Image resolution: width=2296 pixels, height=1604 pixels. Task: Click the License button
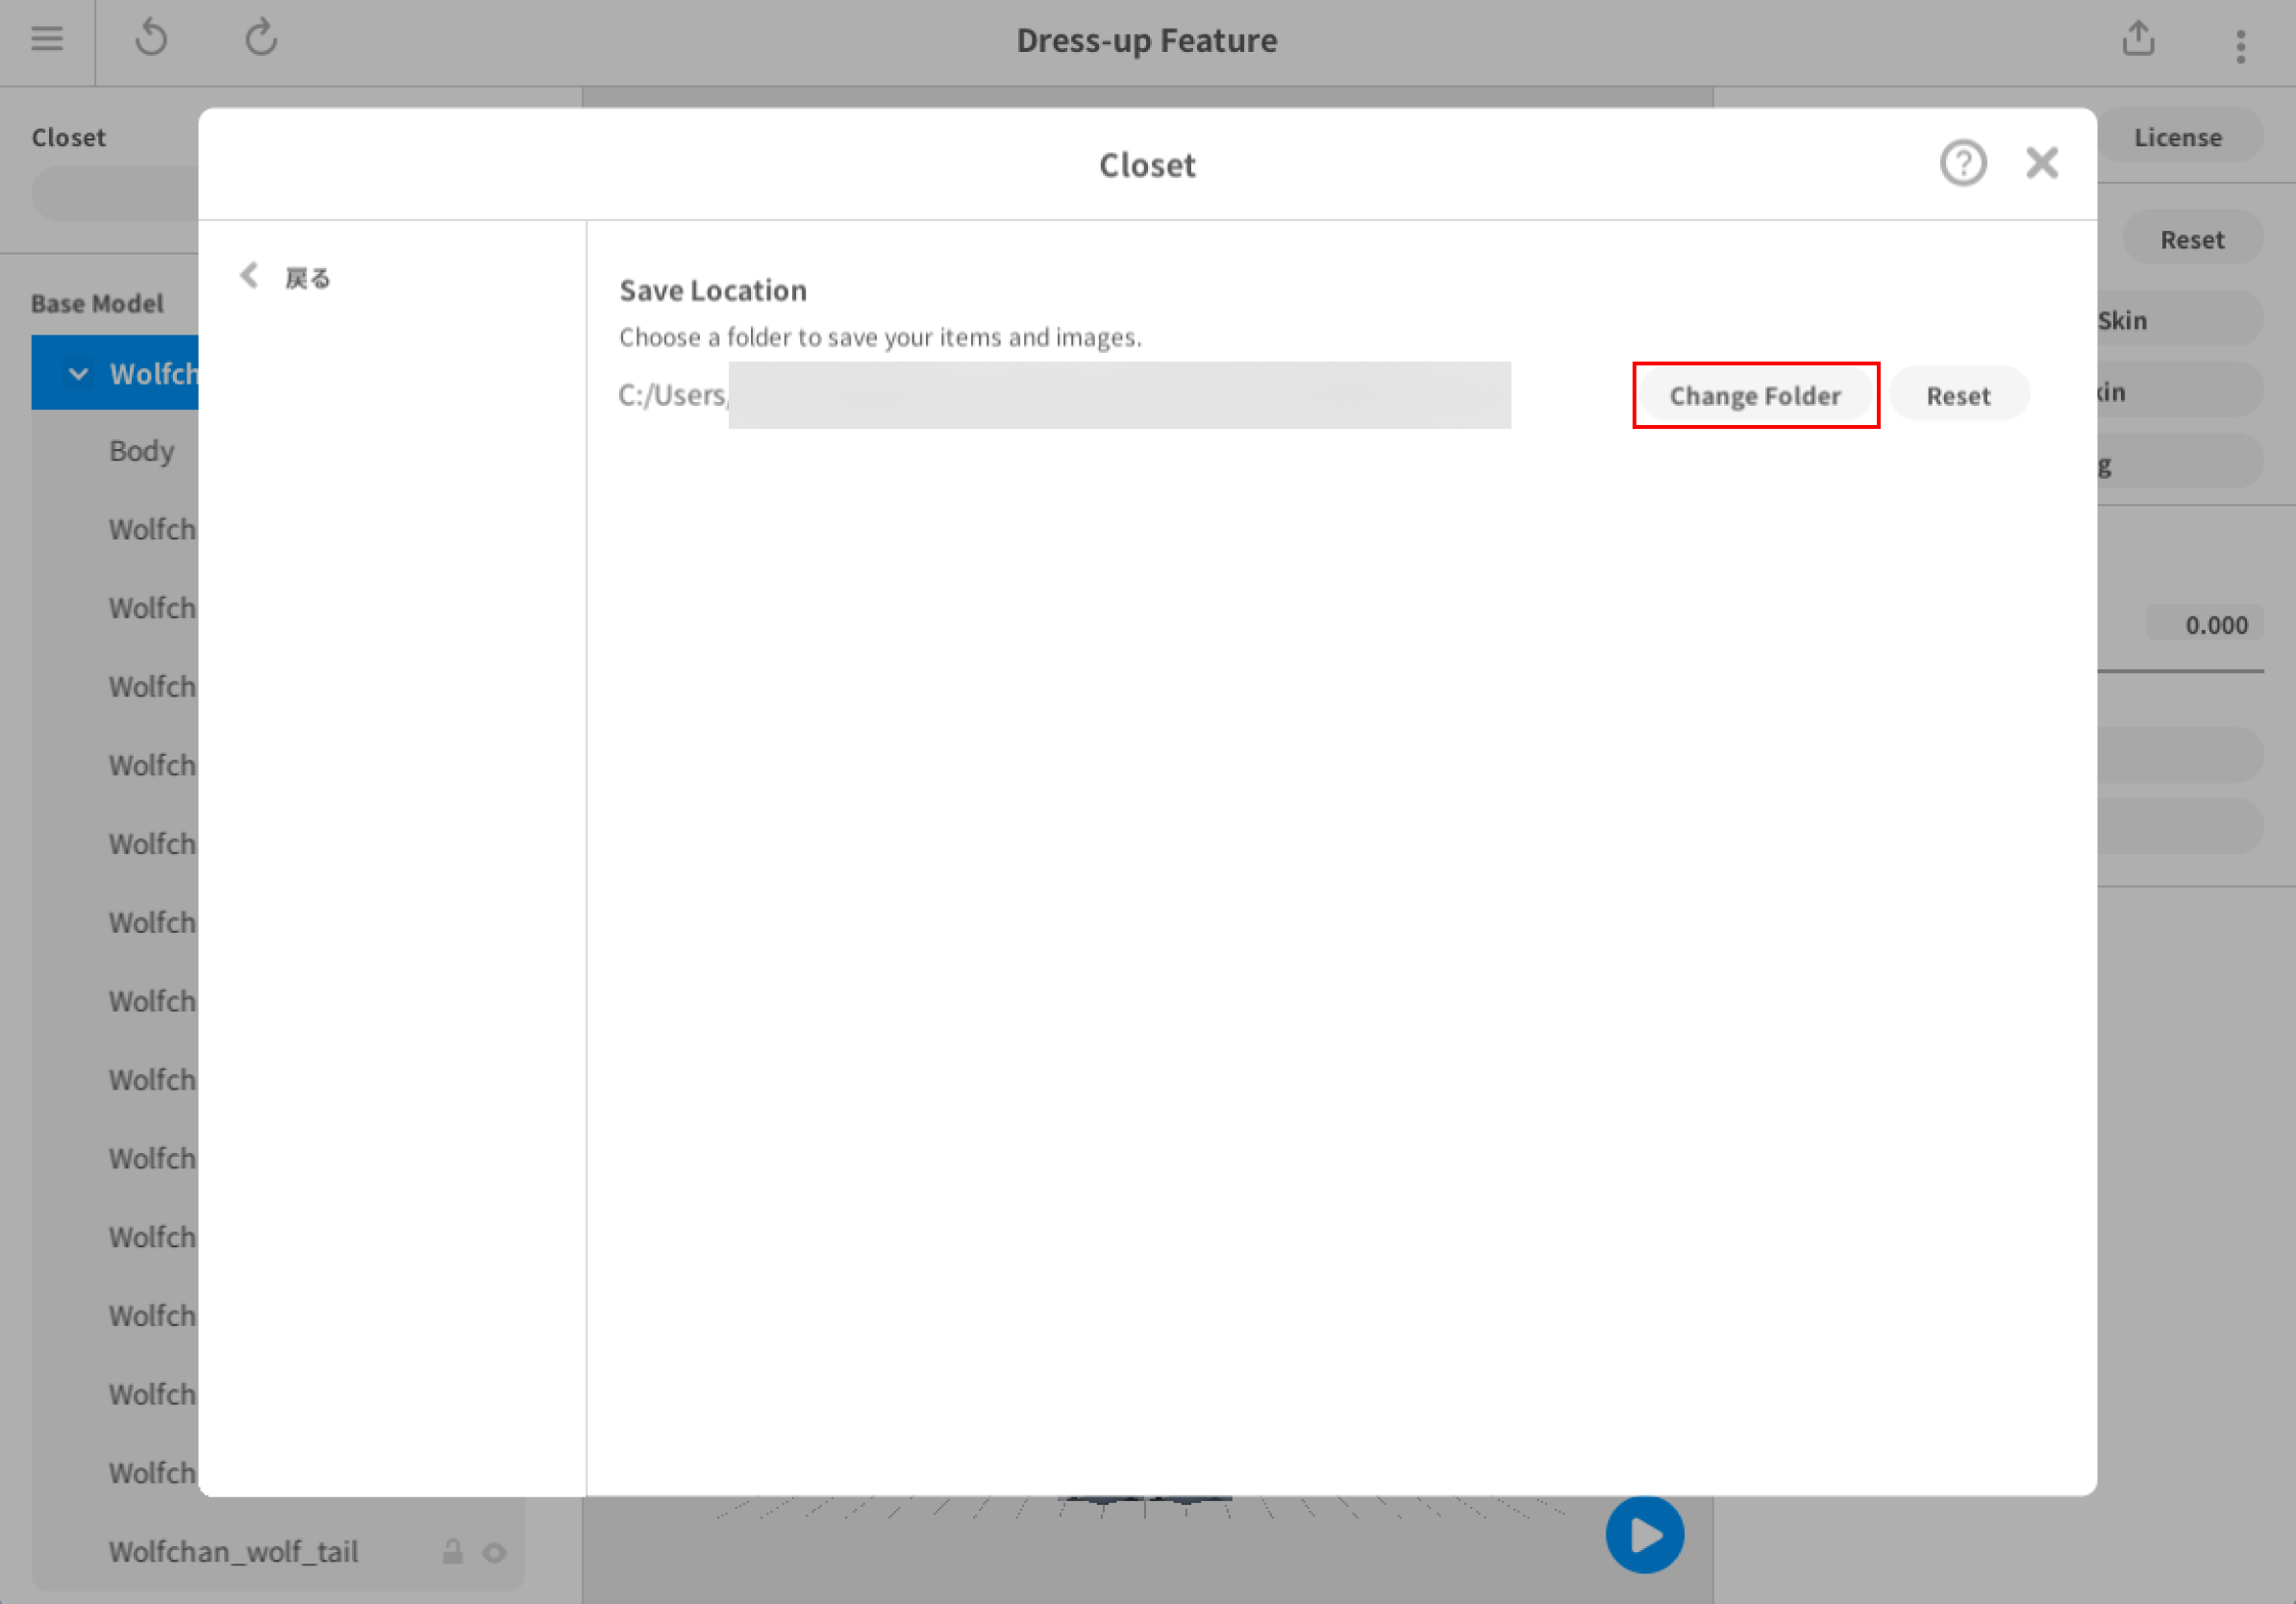tap(2178, 137)
